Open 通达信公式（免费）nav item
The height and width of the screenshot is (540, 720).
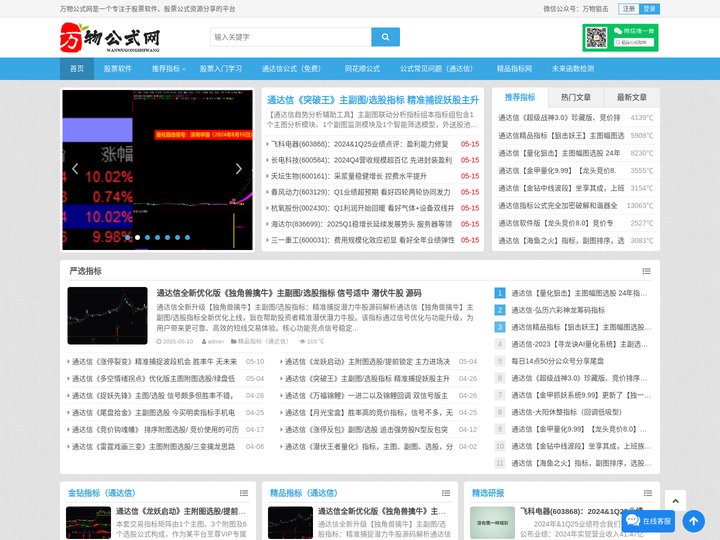291,69
